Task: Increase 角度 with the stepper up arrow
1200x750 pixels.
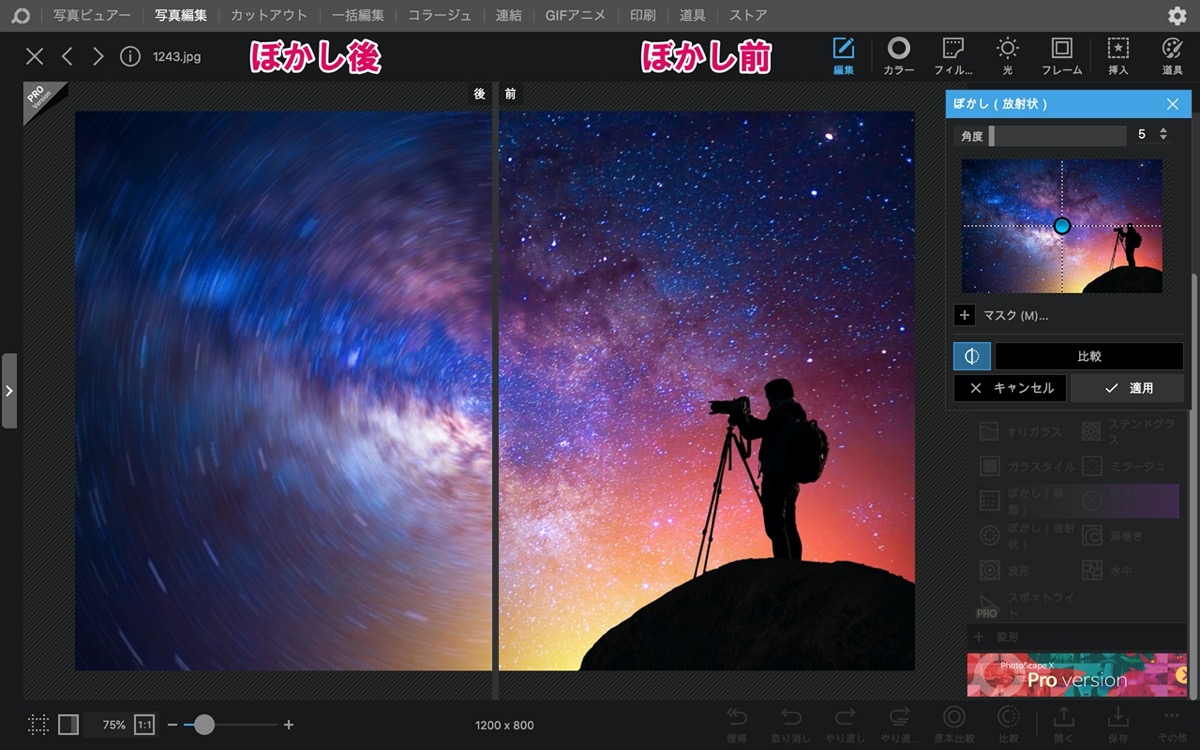Action: [1162, 130]
